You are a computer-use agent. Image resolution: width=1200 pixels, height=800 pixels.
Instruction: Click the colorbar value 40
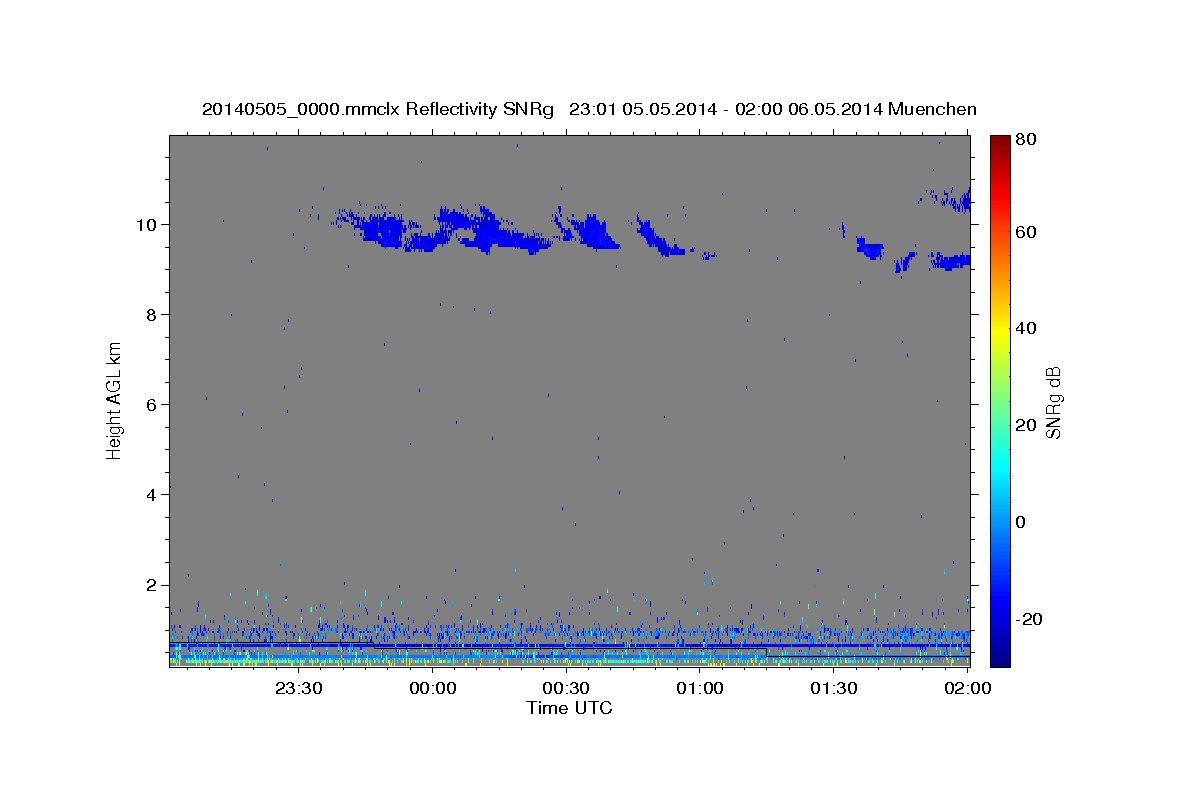coord(1027,328)
